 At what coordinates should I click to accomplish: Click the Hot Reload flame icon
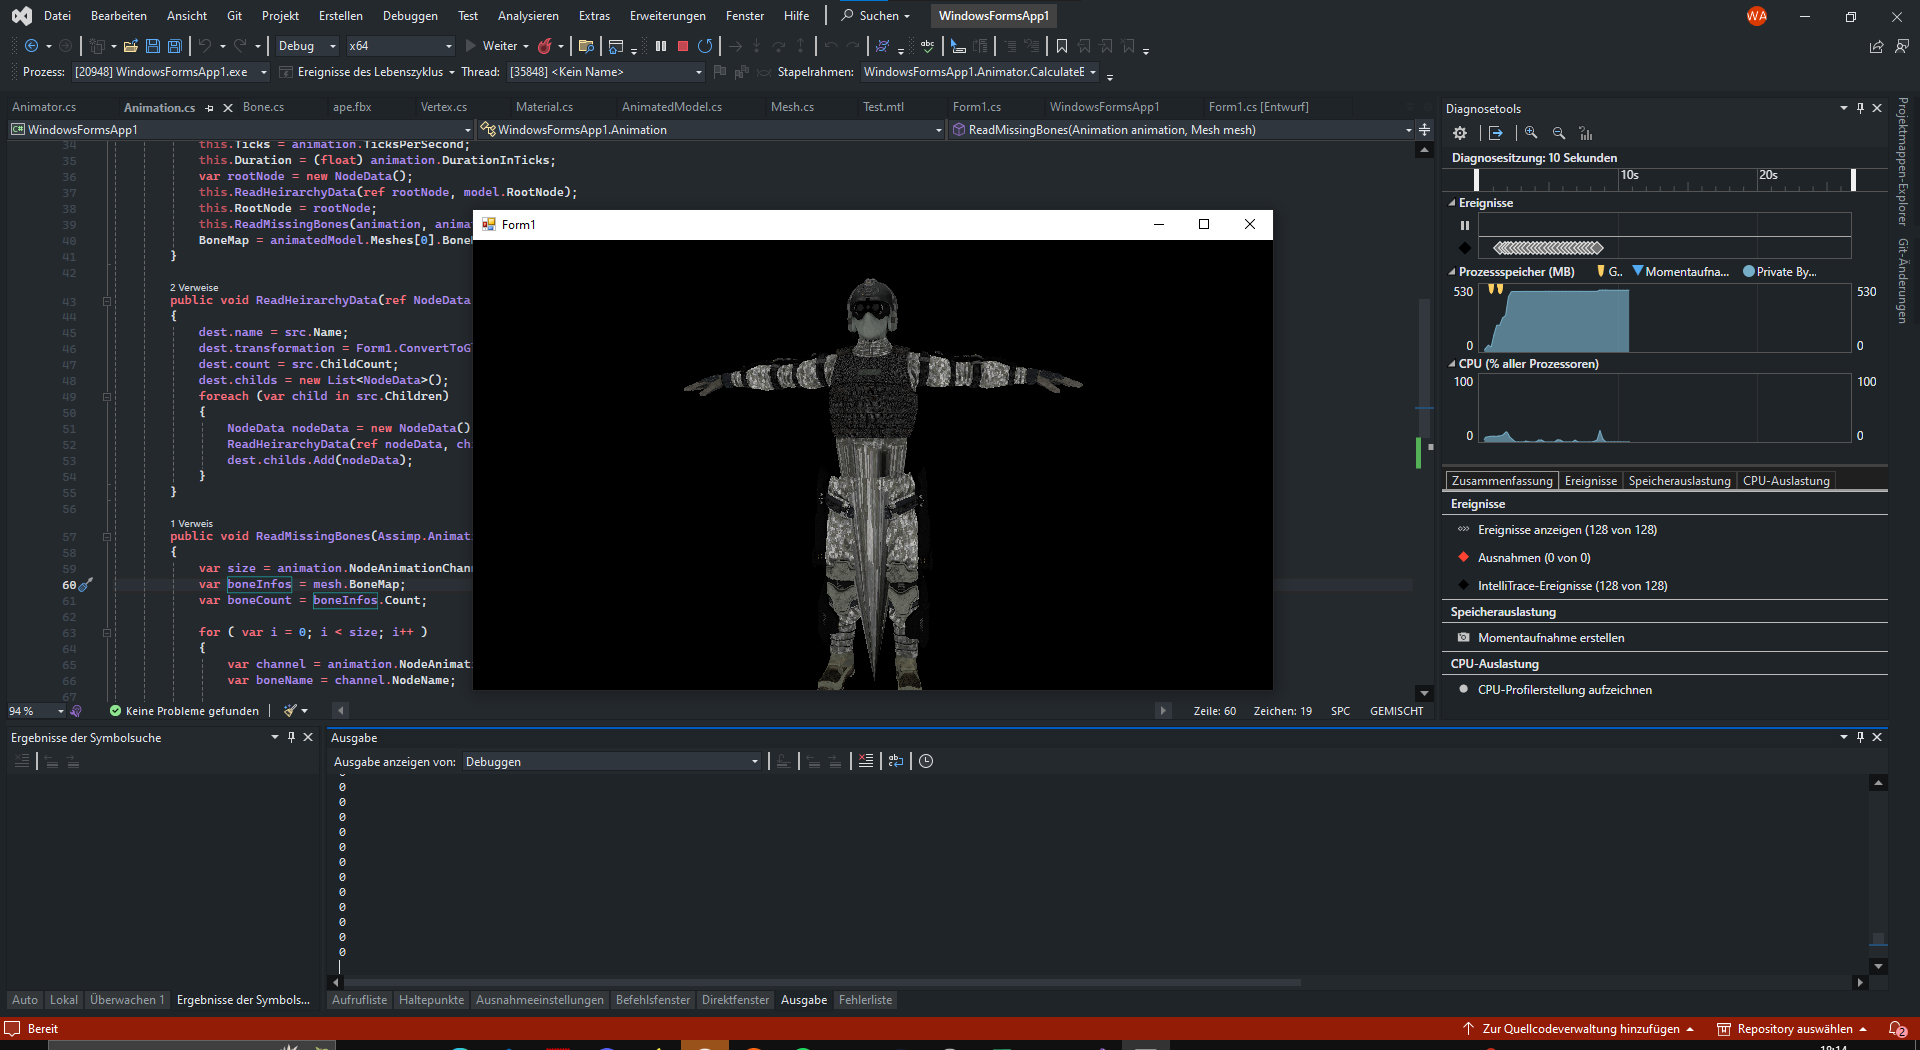(x=545, y=46)
